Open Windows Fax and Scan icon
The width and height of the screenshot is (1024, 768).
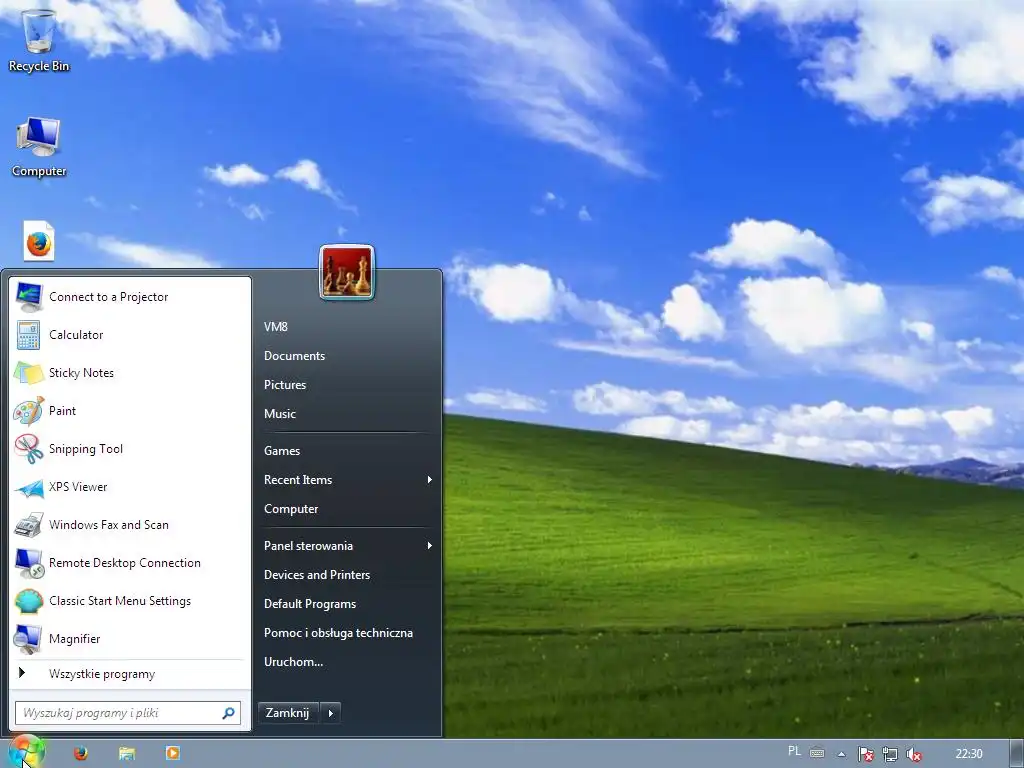point(29,524)
